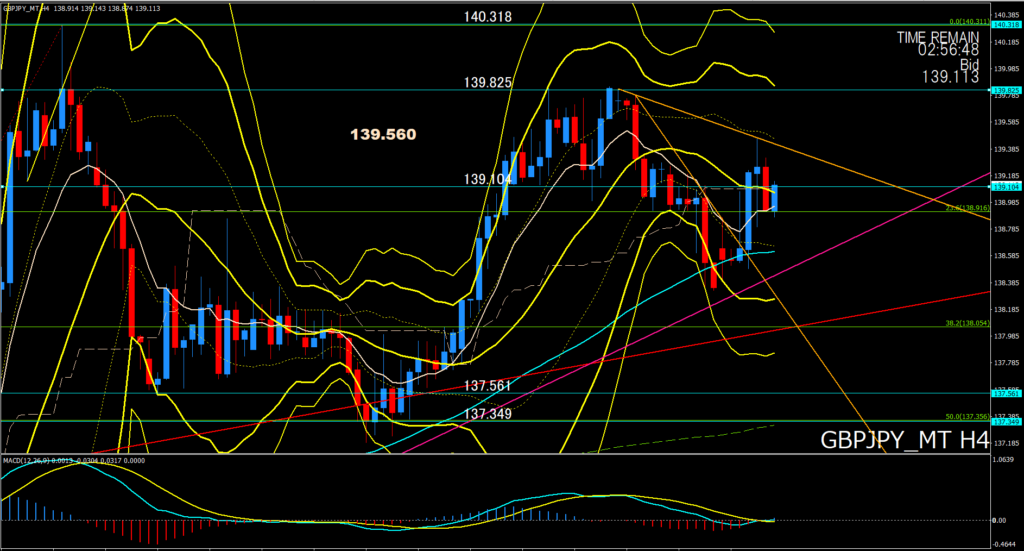Click the cyan 139.104 price axis tag
Screen dimensions: 1024x551
click(x=1006, y=187)
